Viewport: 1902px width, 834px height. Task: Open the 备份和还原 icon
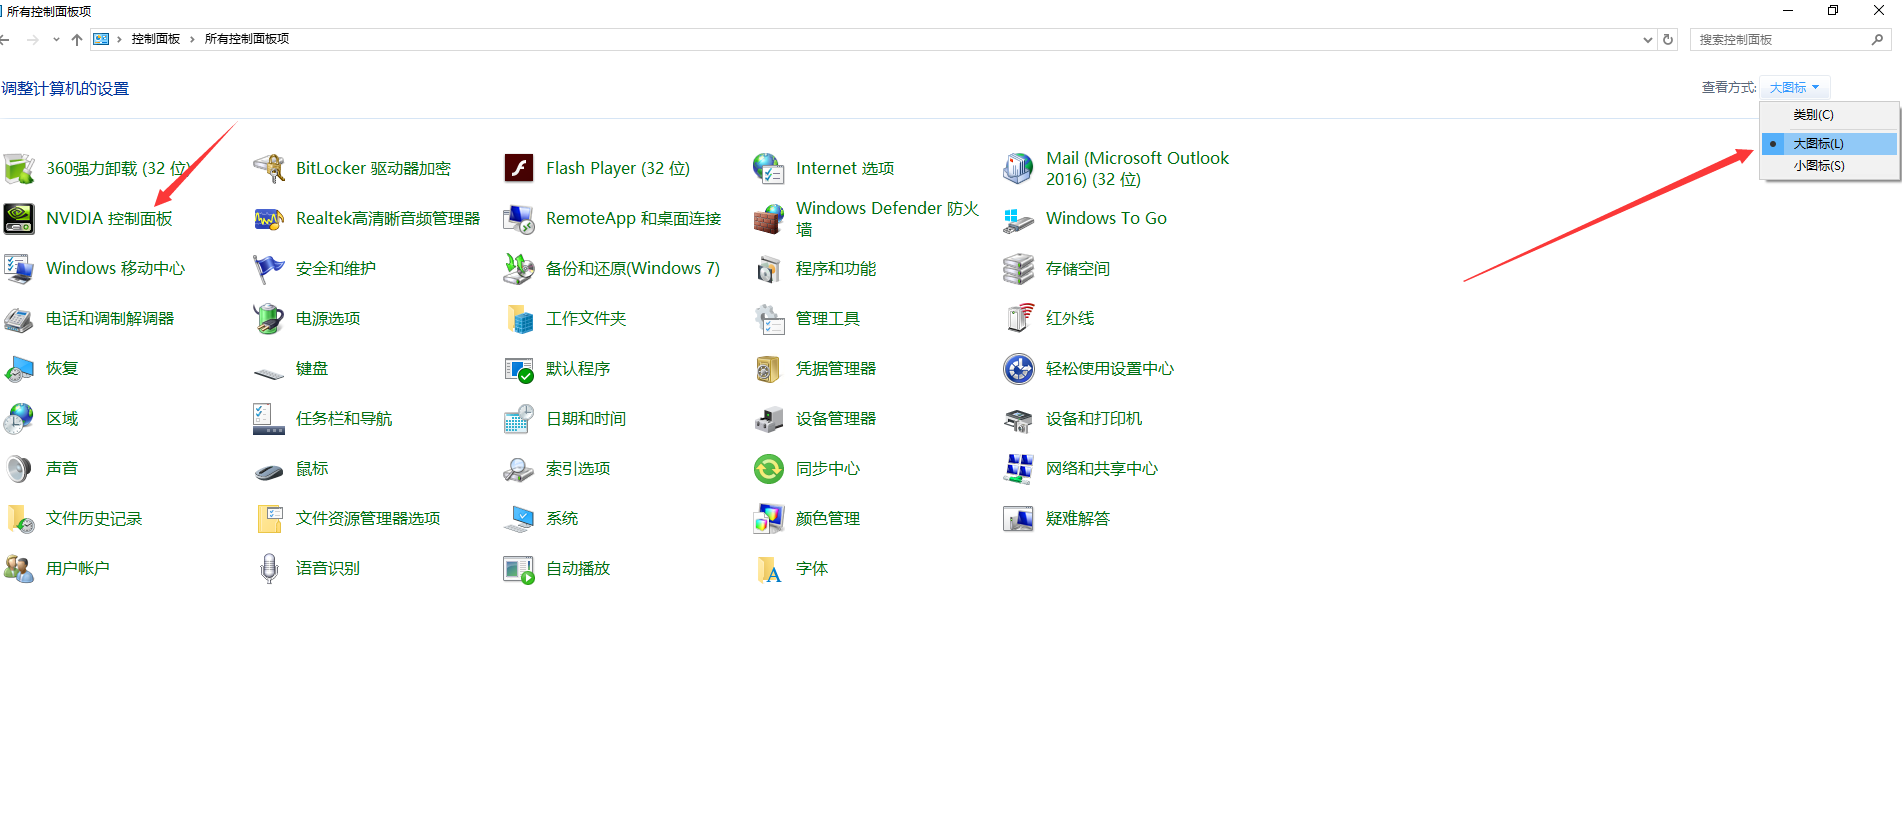519,268
